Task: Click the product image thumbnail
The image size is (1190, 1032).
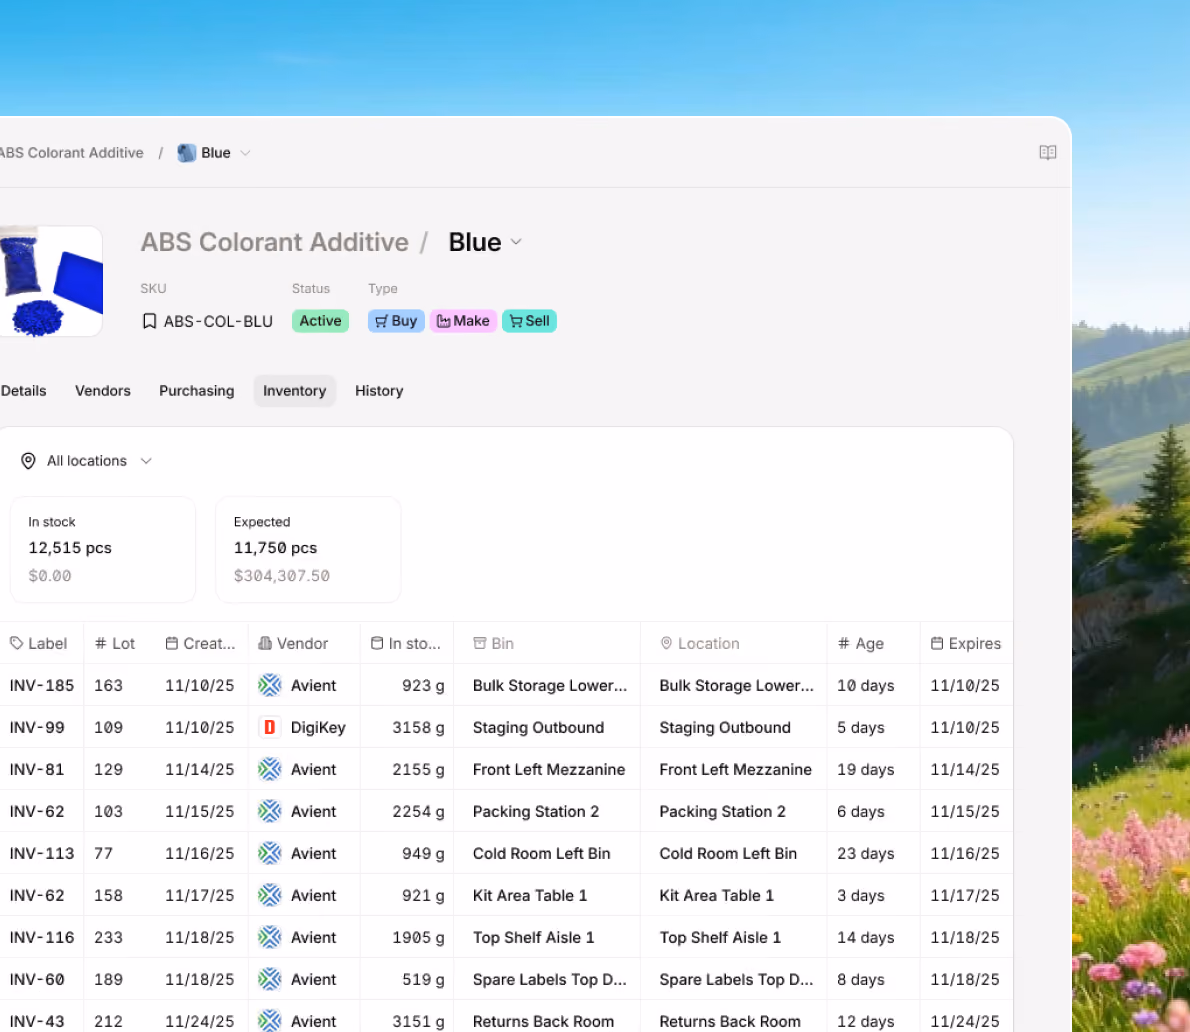Action: point(51,282)
